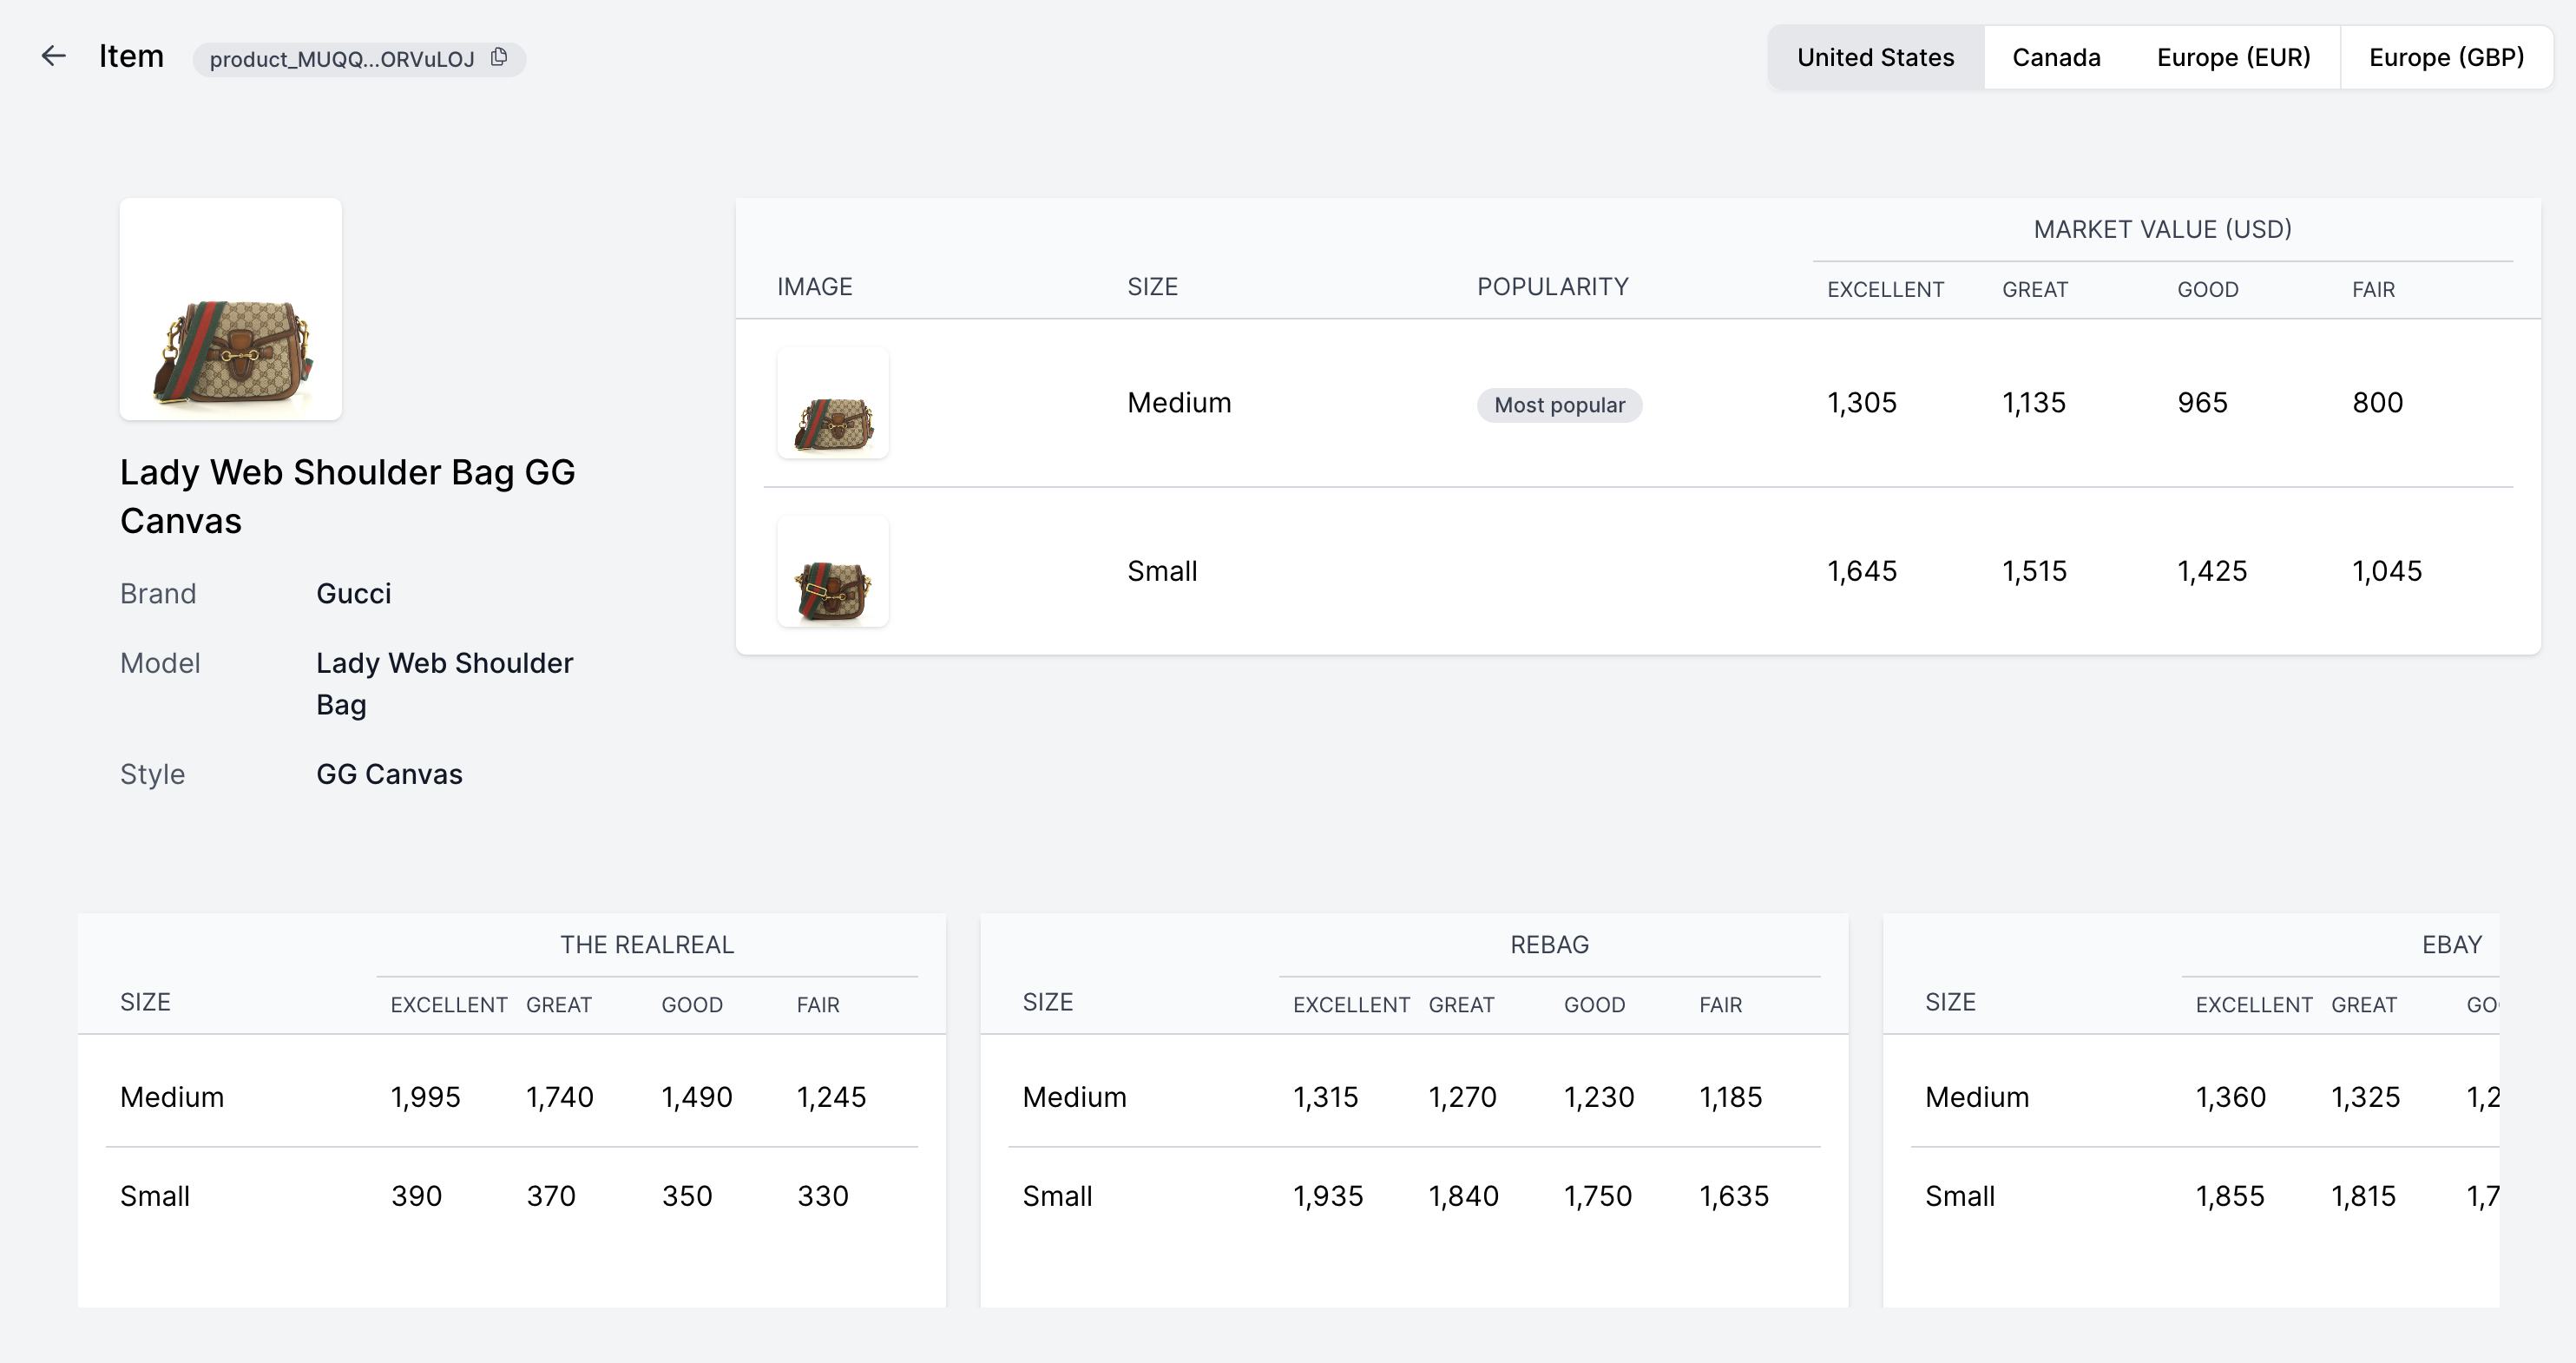Click the Gucci brand value
Viewport: 2576px width, 1363px height.
click(x=354, y=594)
